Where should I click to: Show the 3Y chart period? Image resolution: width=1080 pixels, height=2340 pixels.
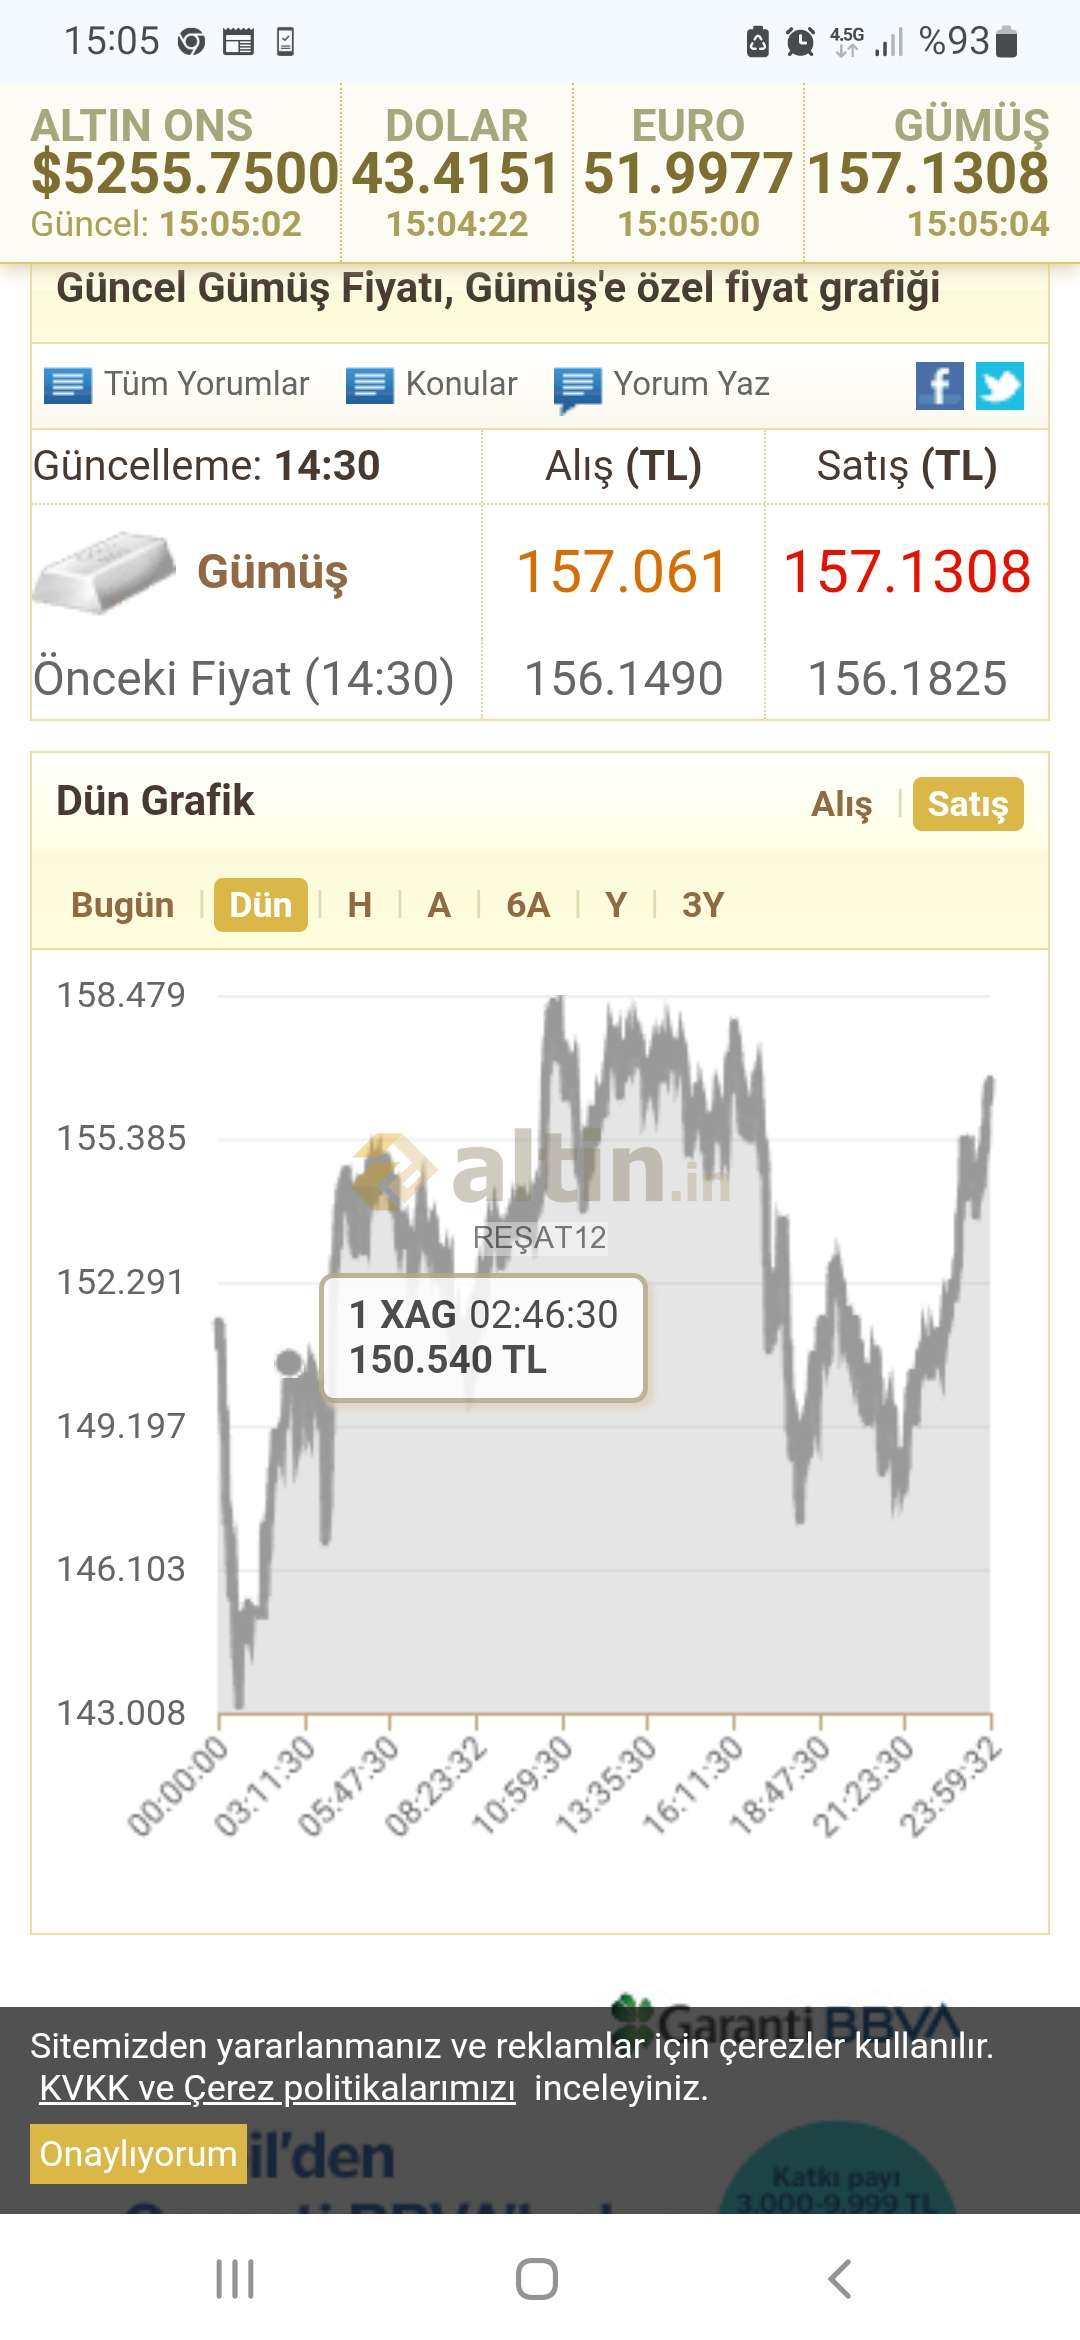coord(702,905)
